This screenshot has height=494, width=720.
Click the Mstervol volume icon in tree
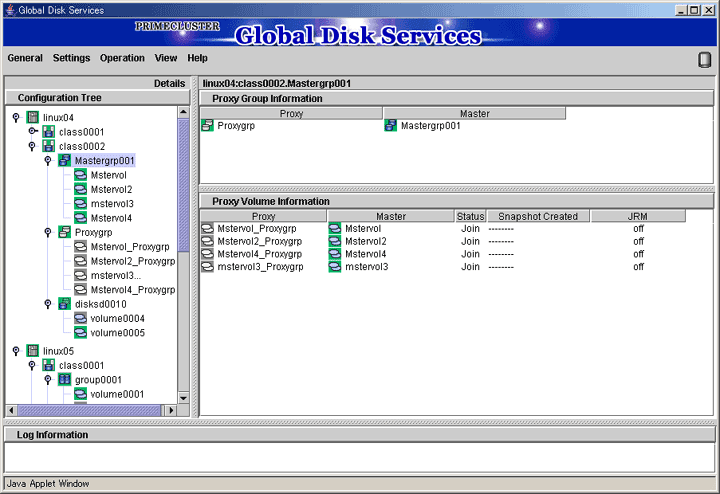(x=80, y=175)
